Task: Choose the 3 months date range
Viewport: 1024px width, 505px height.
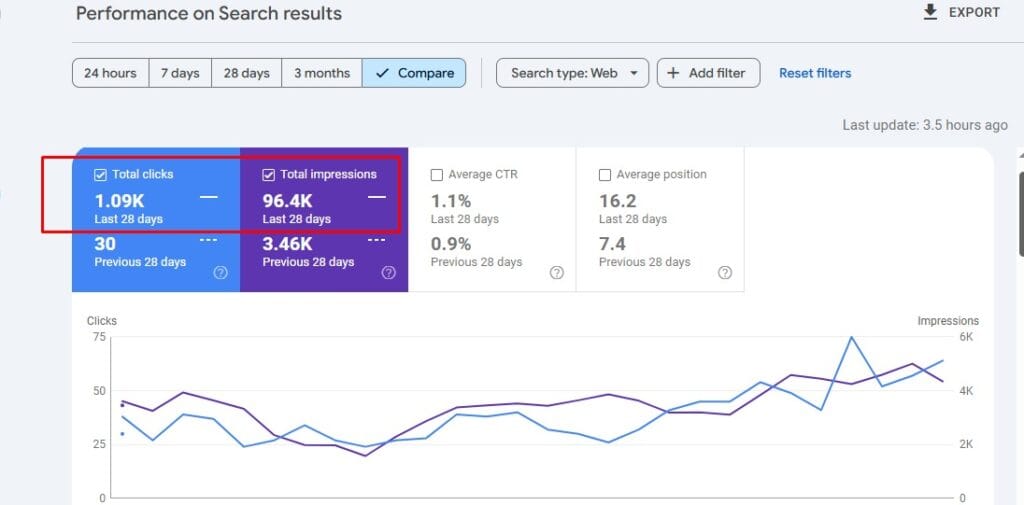Action: click(321, 73)
